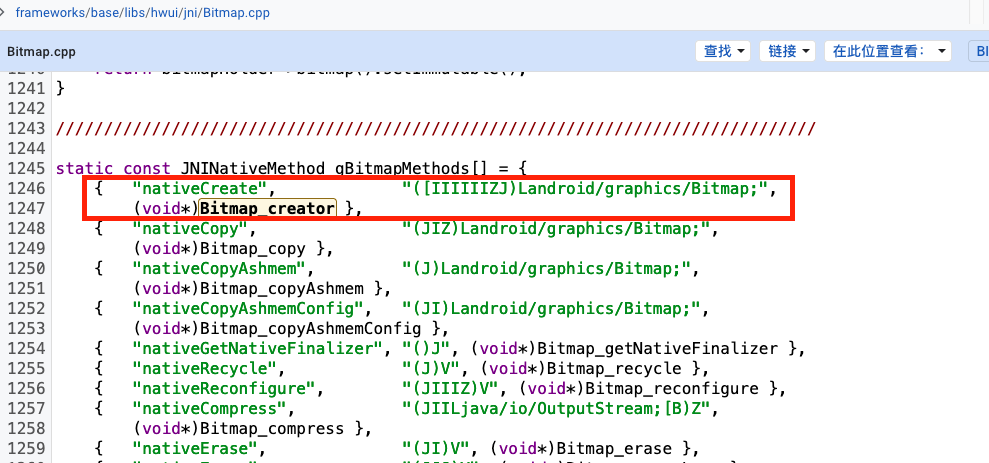989x463 pixels.
Task: Click line number 1259
Action: [26, 449]
